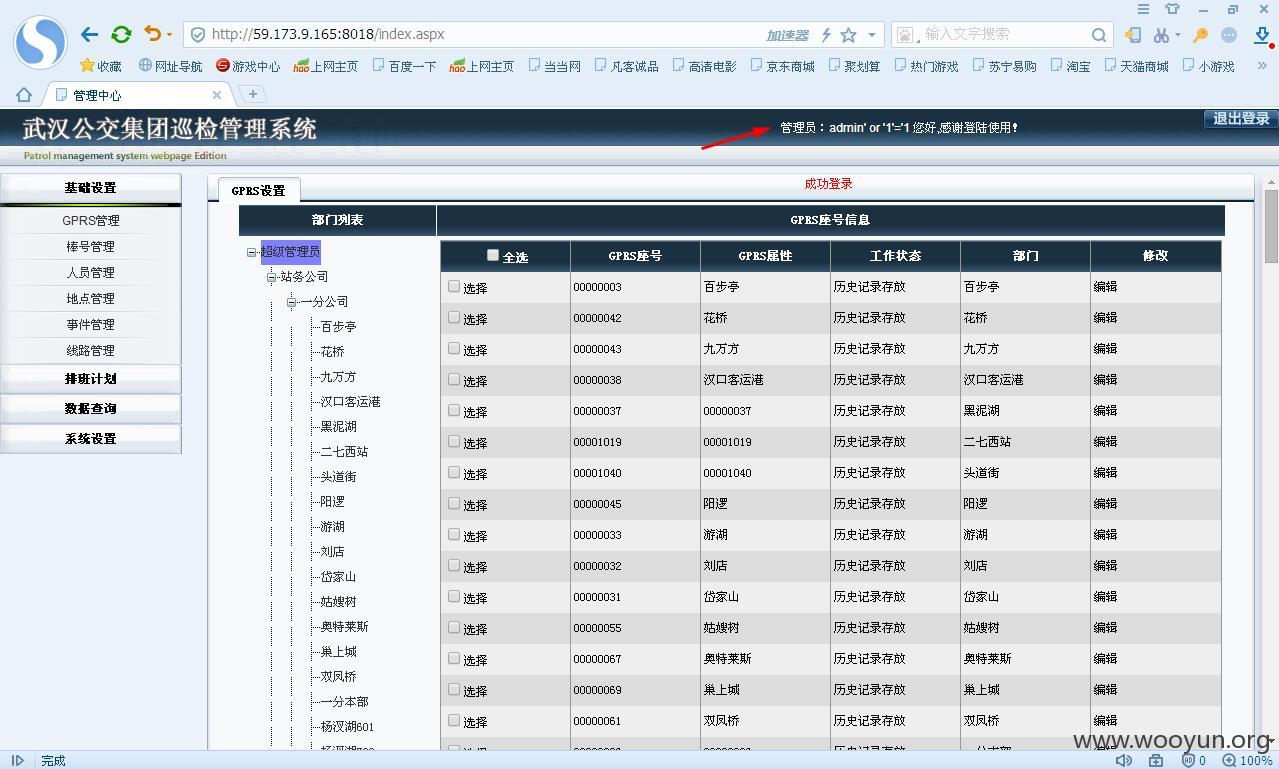Check the checkbox for row 00001040
Screen dimensions: 1279x769
[453, 472]
